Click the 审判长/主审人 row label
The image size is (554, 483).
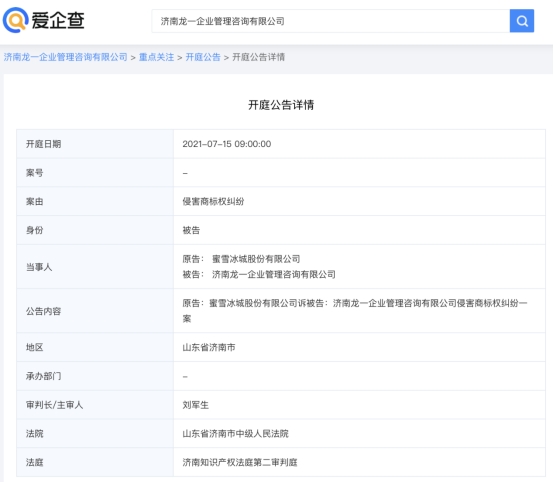click(x=54, y=405)
